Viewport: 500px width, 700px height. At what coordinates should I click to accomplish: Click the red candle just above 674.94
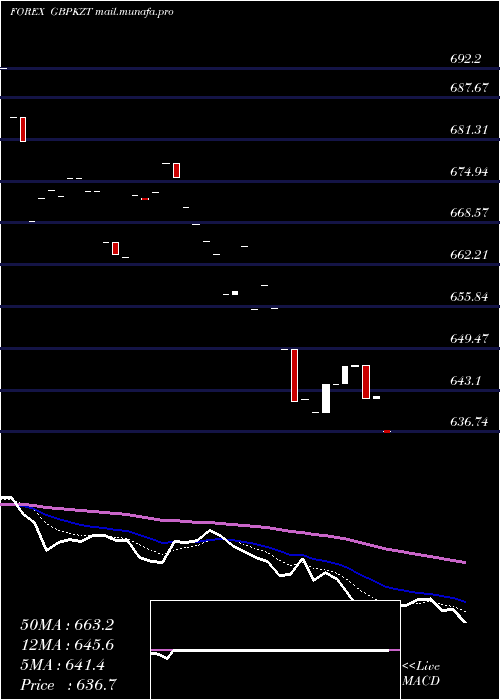pos(176,170)
